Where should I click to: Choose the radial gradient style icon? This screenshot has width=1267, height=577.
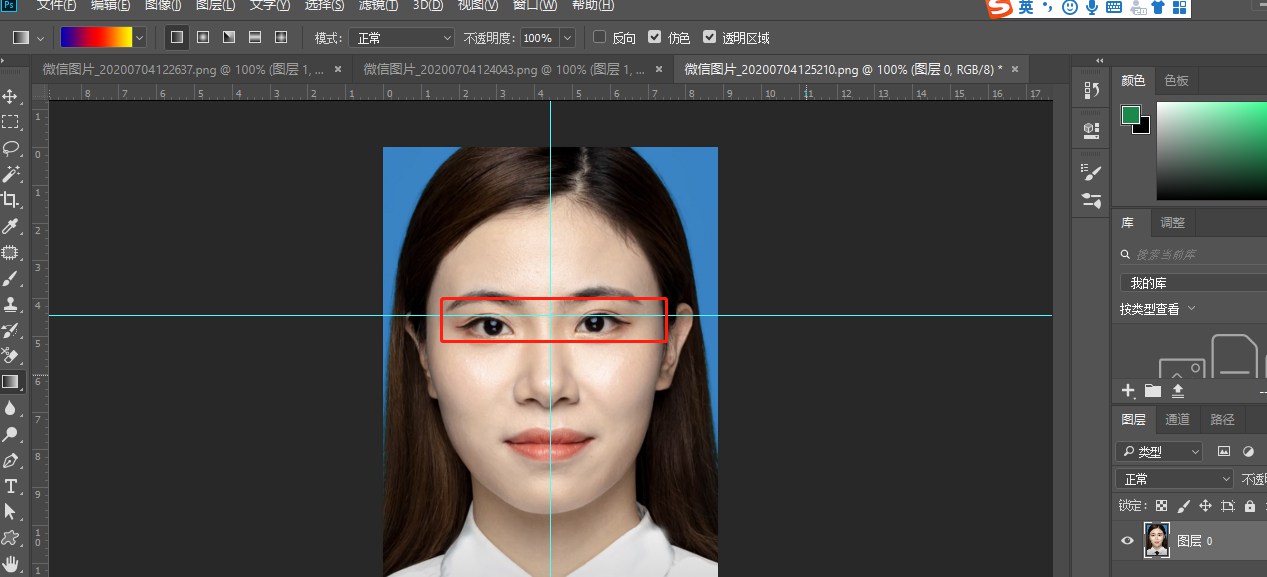(x=203, y=37)
